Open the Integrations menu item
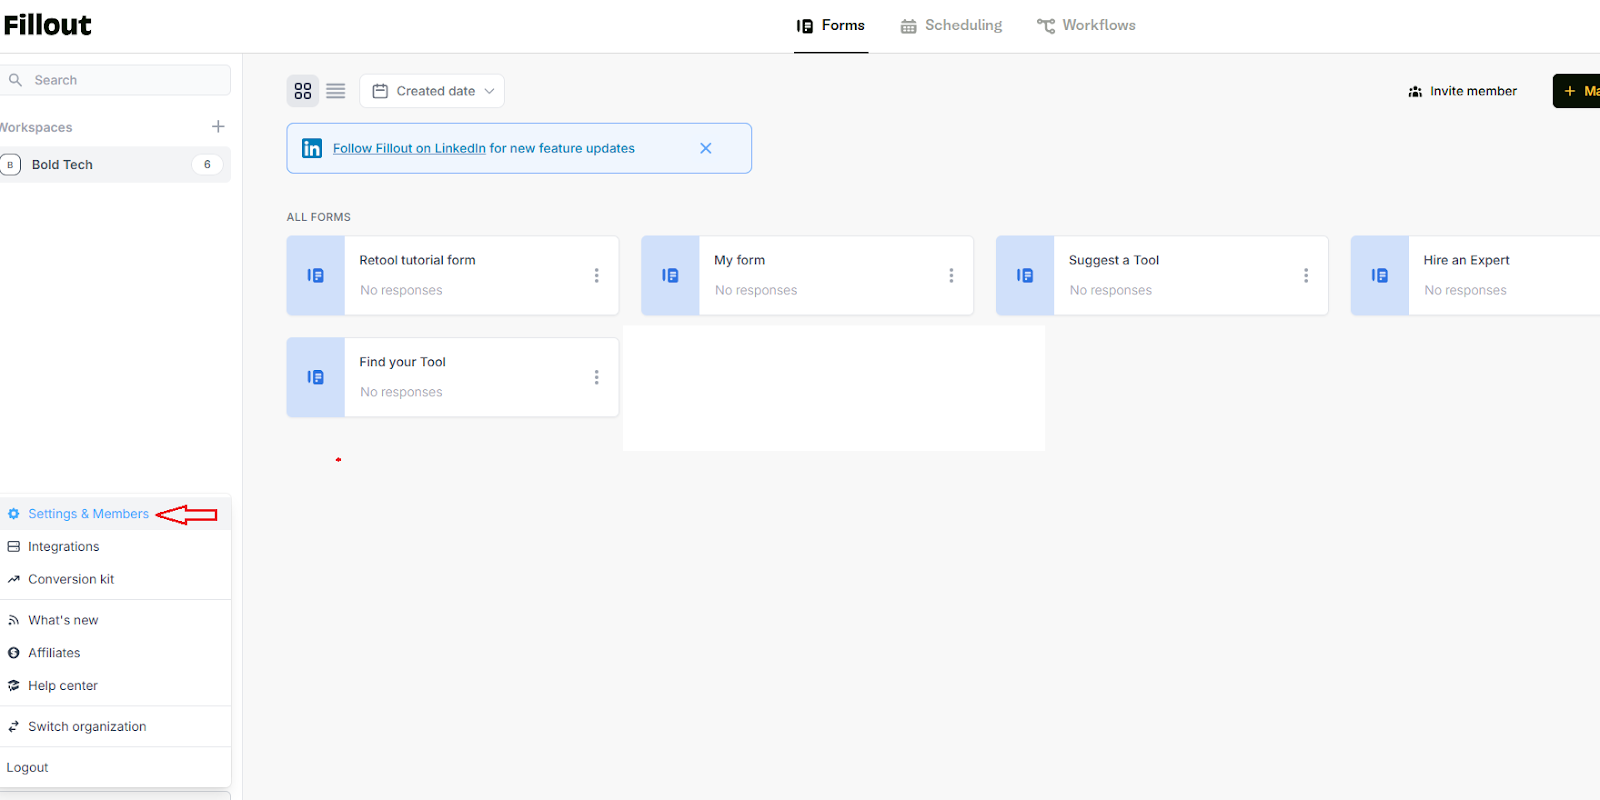 tap(115, 547)
